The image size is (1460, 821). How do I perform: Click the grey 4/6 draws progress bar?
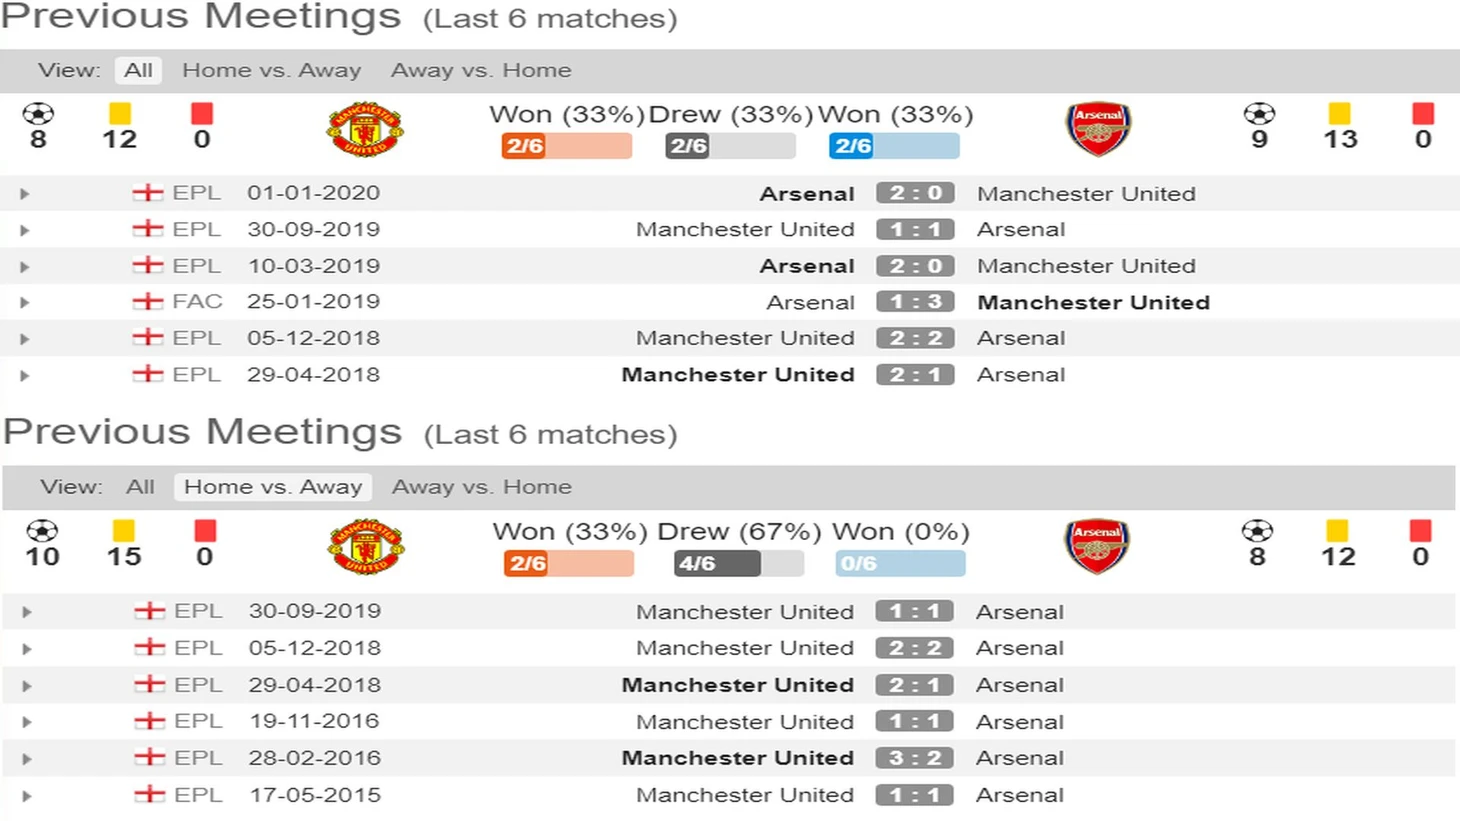click(x=738, y=563)
